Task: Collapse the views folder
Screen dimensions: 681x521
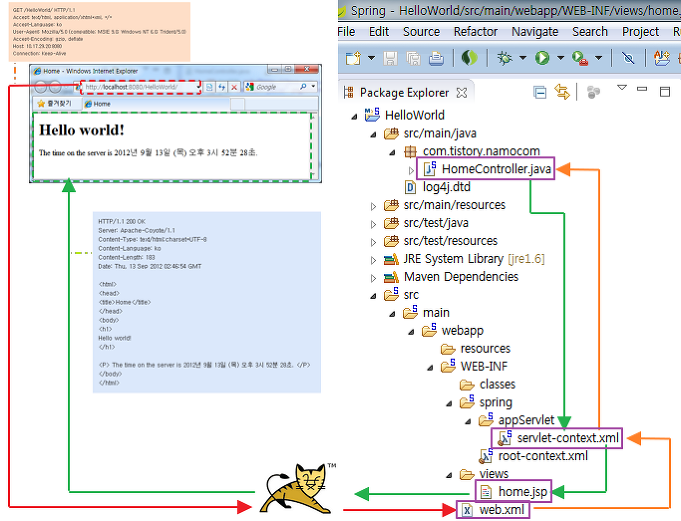Action: (x=449, y=475)
